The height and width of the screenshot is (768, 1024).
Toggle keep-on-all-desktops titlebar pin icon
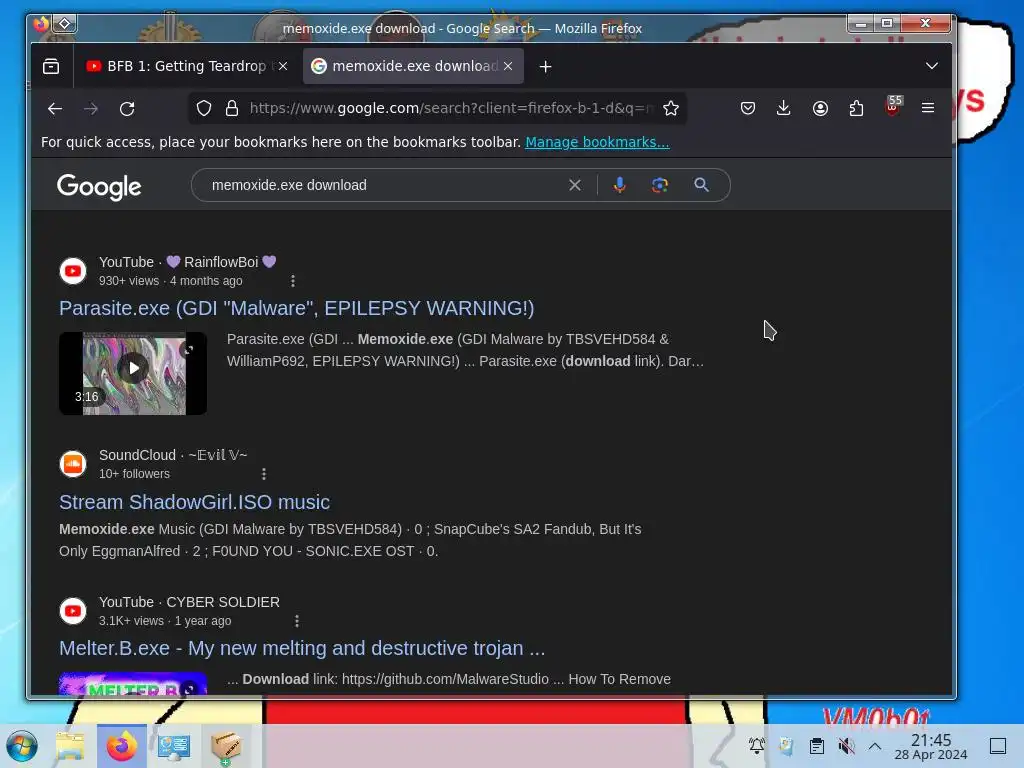pos(65,24)
